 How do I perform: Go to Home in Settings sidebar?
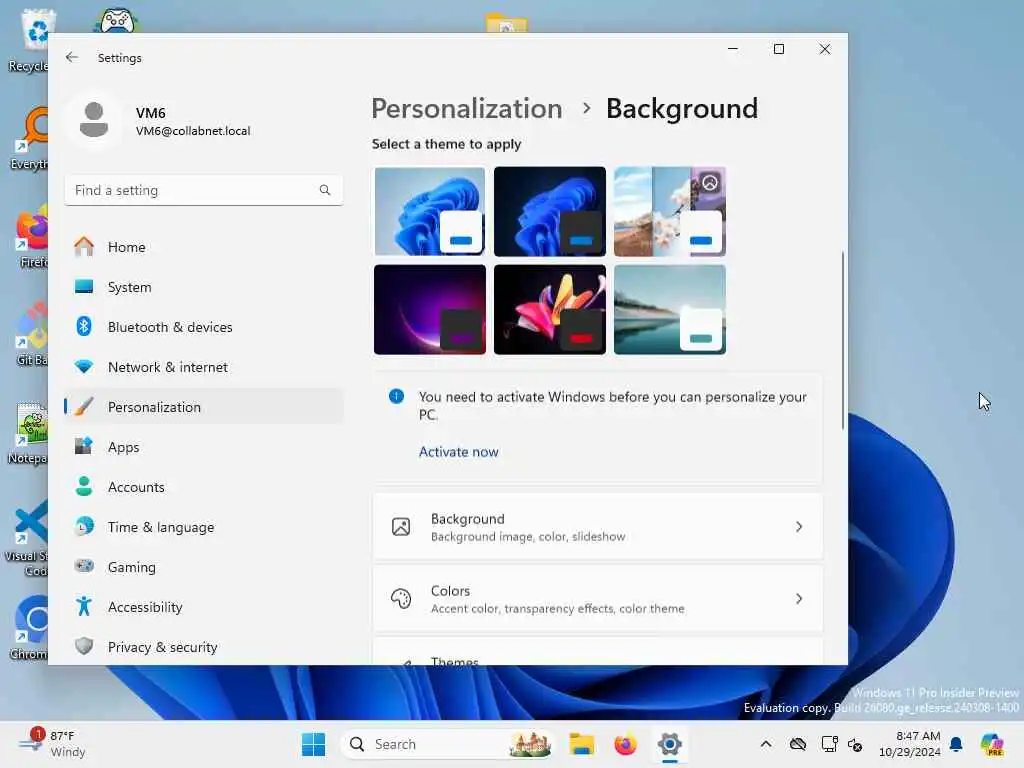(x=204, y=247)
